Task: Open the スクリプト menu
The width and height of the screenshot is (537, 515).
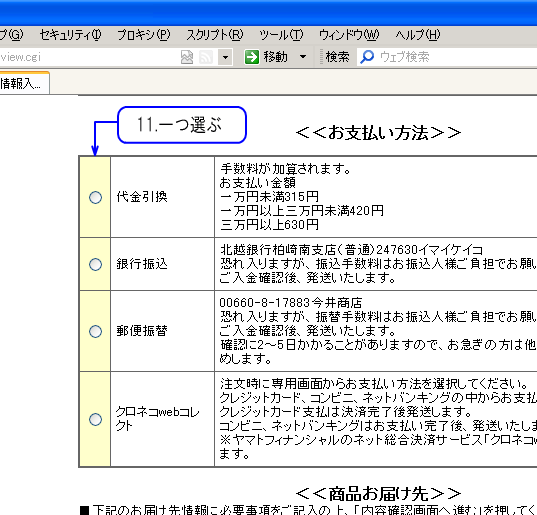Action: (x=215, y=35)
